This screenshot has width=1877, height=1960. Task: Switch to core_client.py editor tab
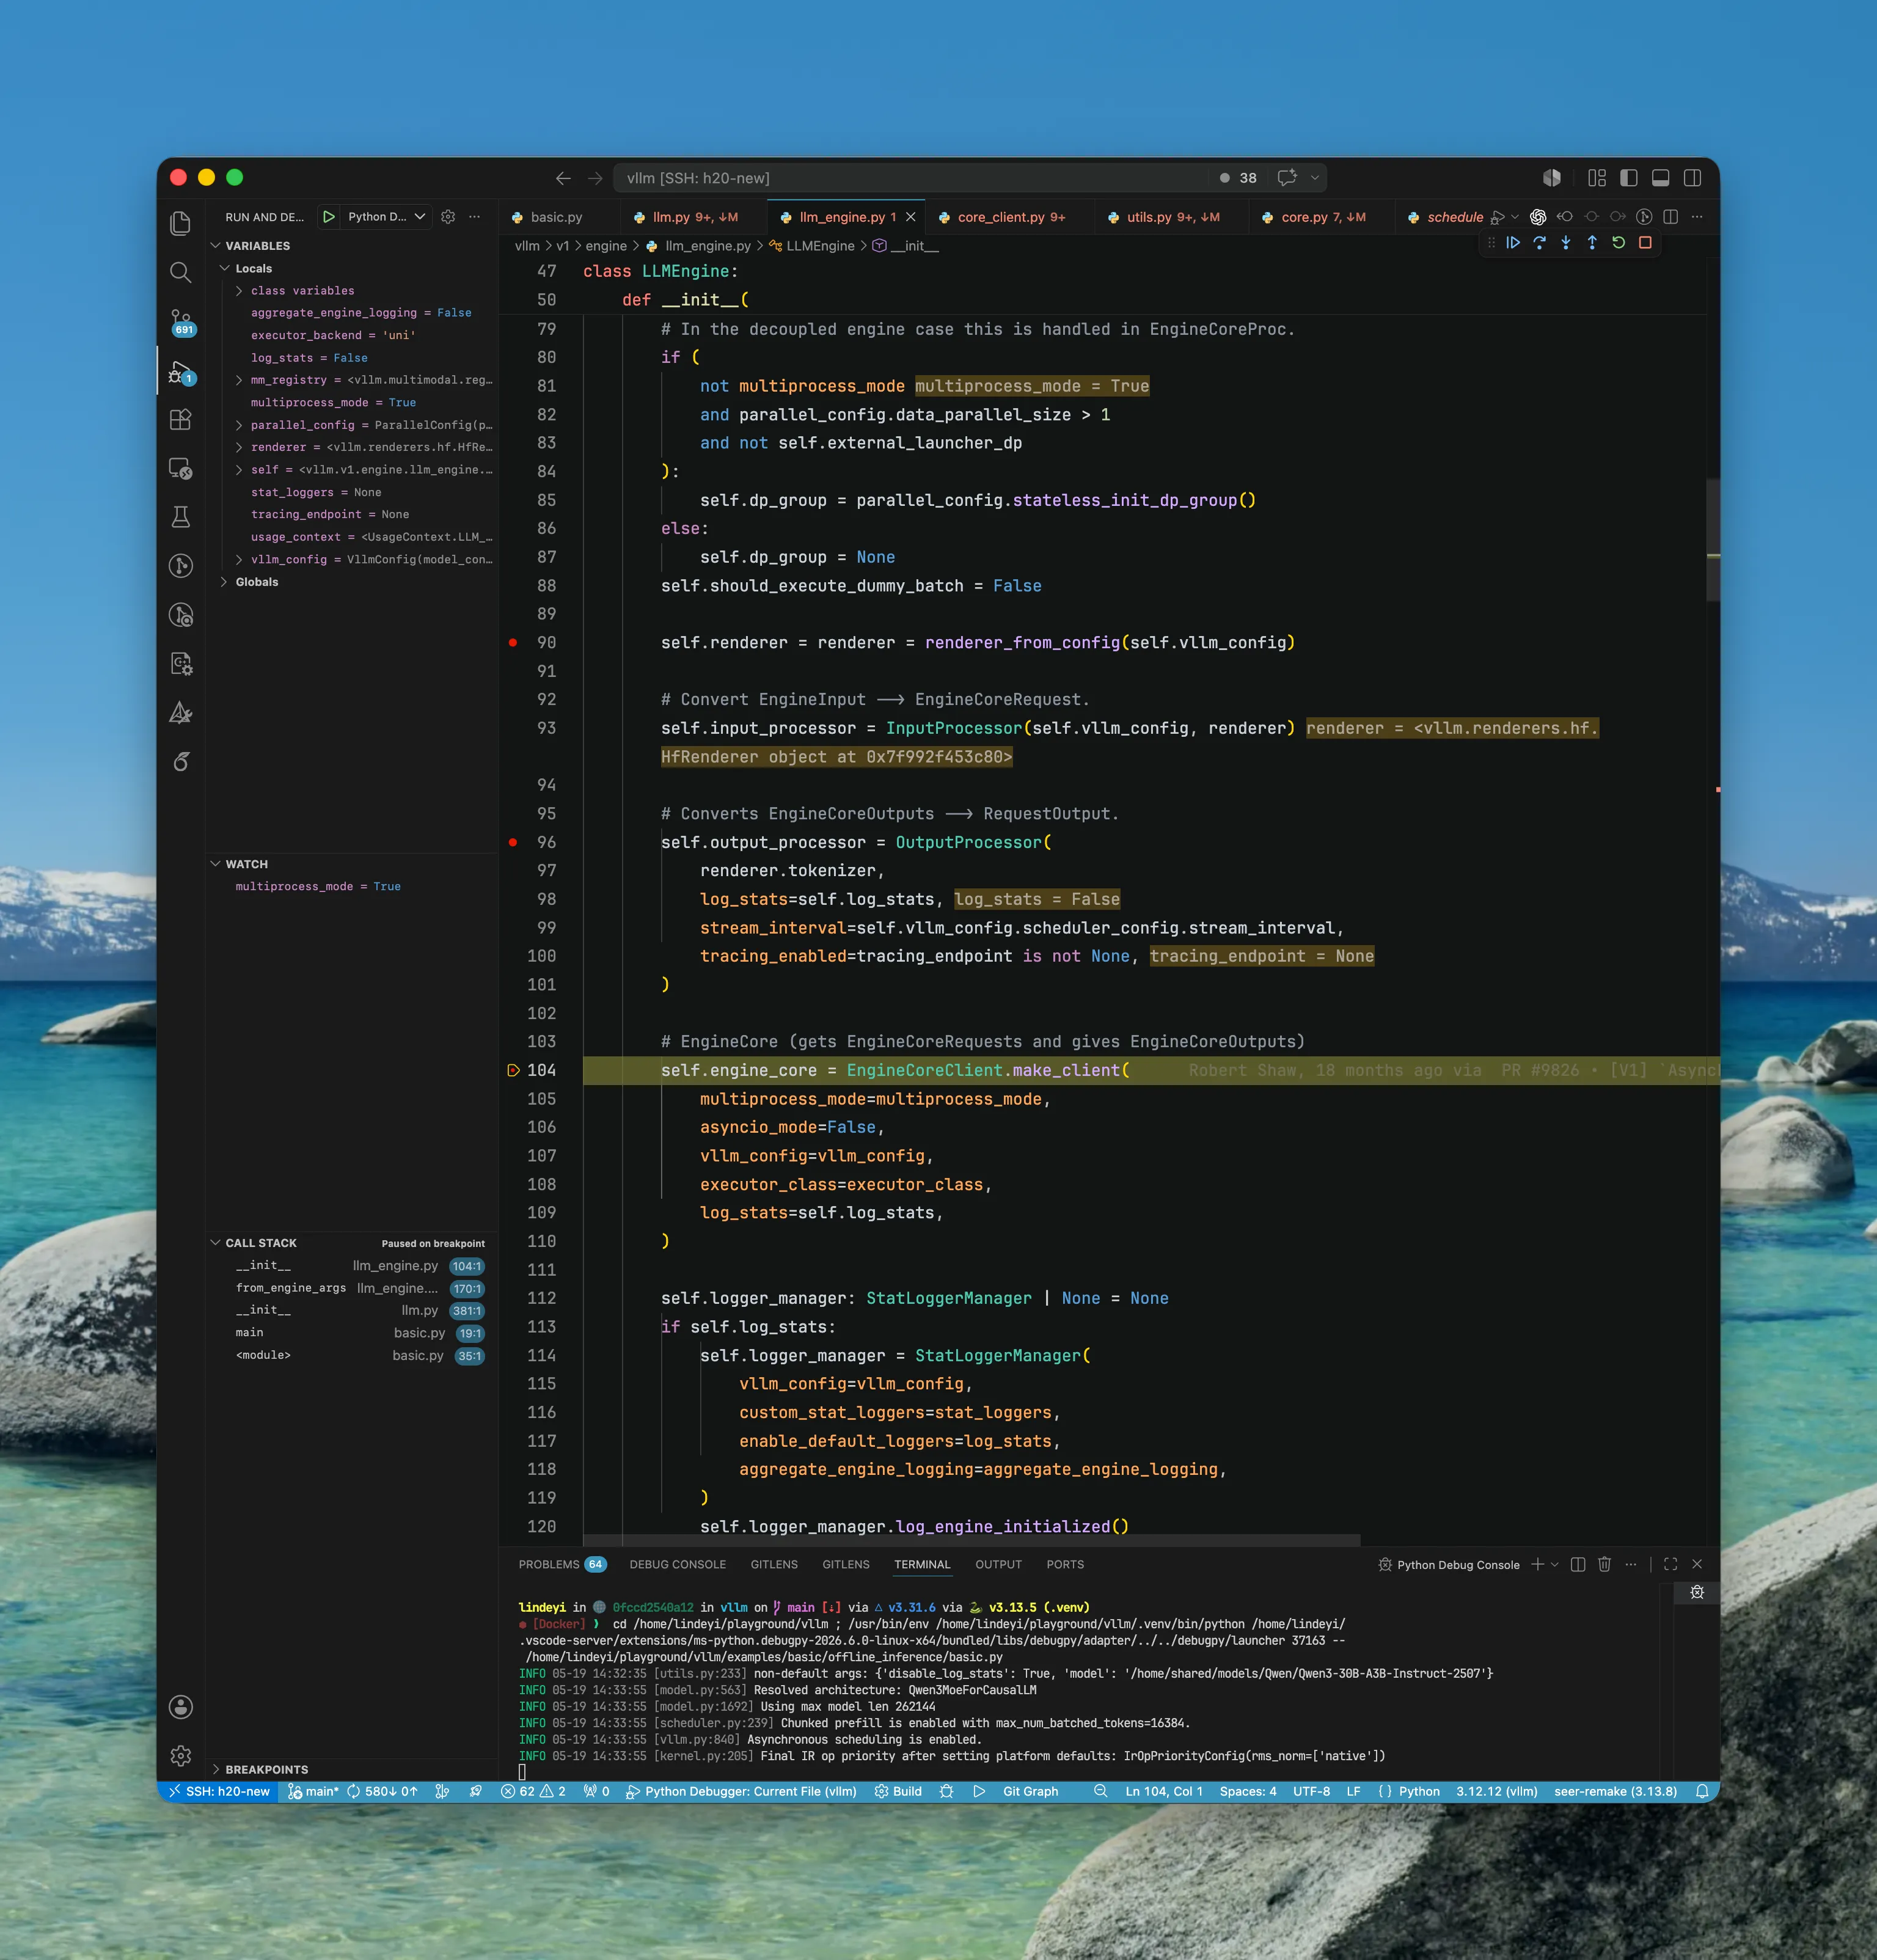pyautogui.click(x=1010, y=217)
